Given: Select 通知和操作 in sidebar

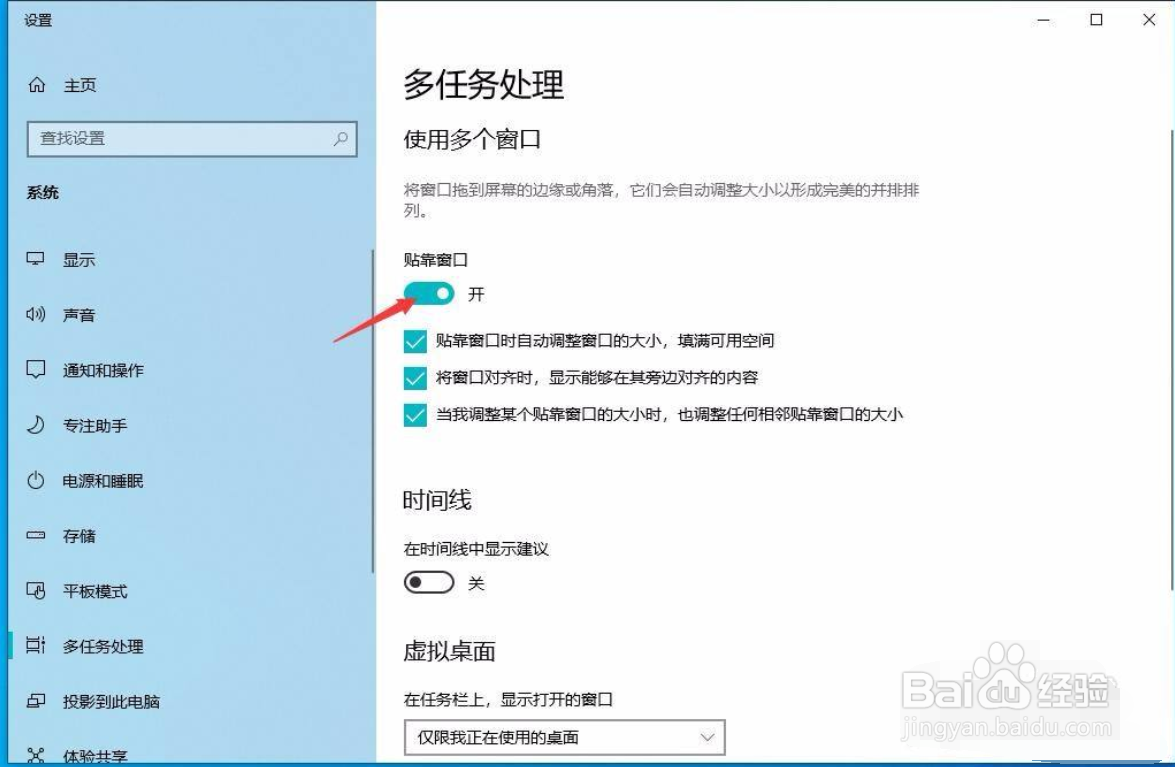Looking at the screenshot, I should [103, 371].
